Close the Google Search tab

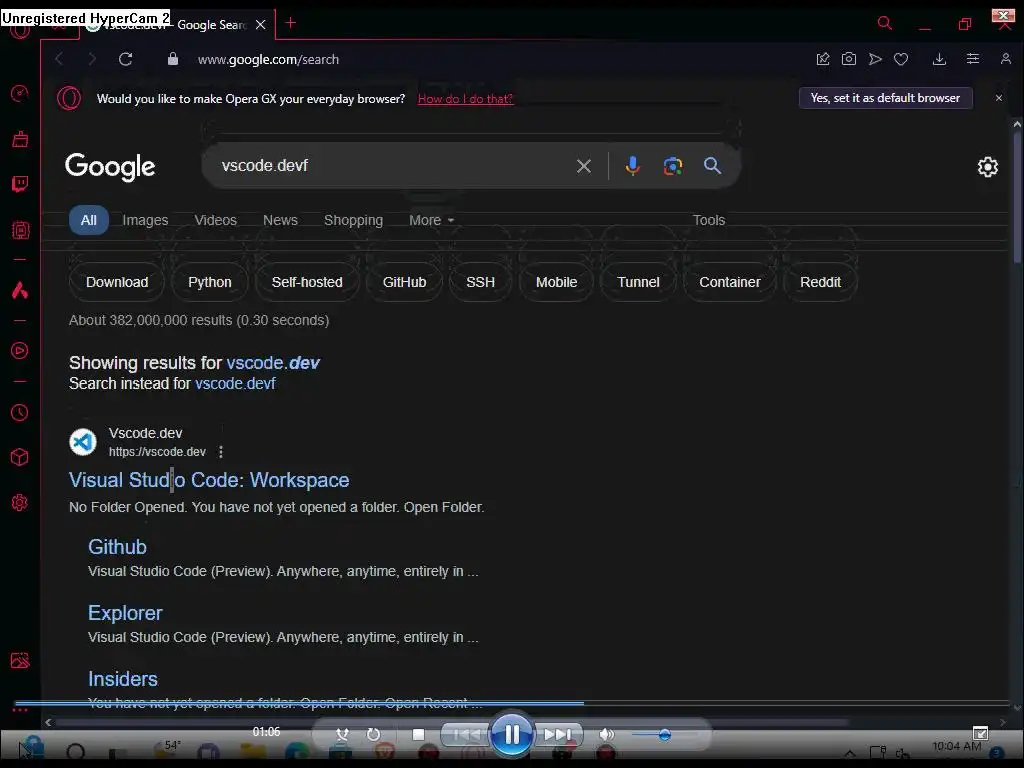[x=261, y=25]
